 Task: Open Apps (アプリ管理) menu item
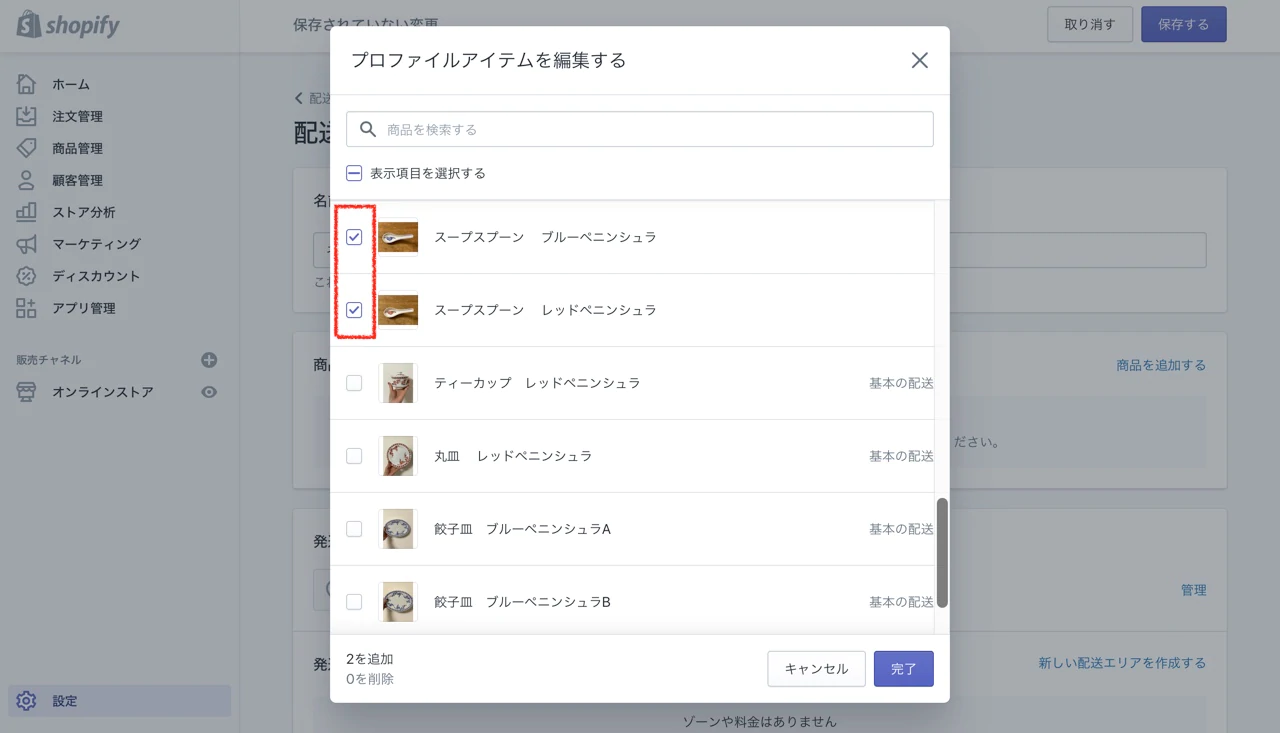click(x=84, y=308)
